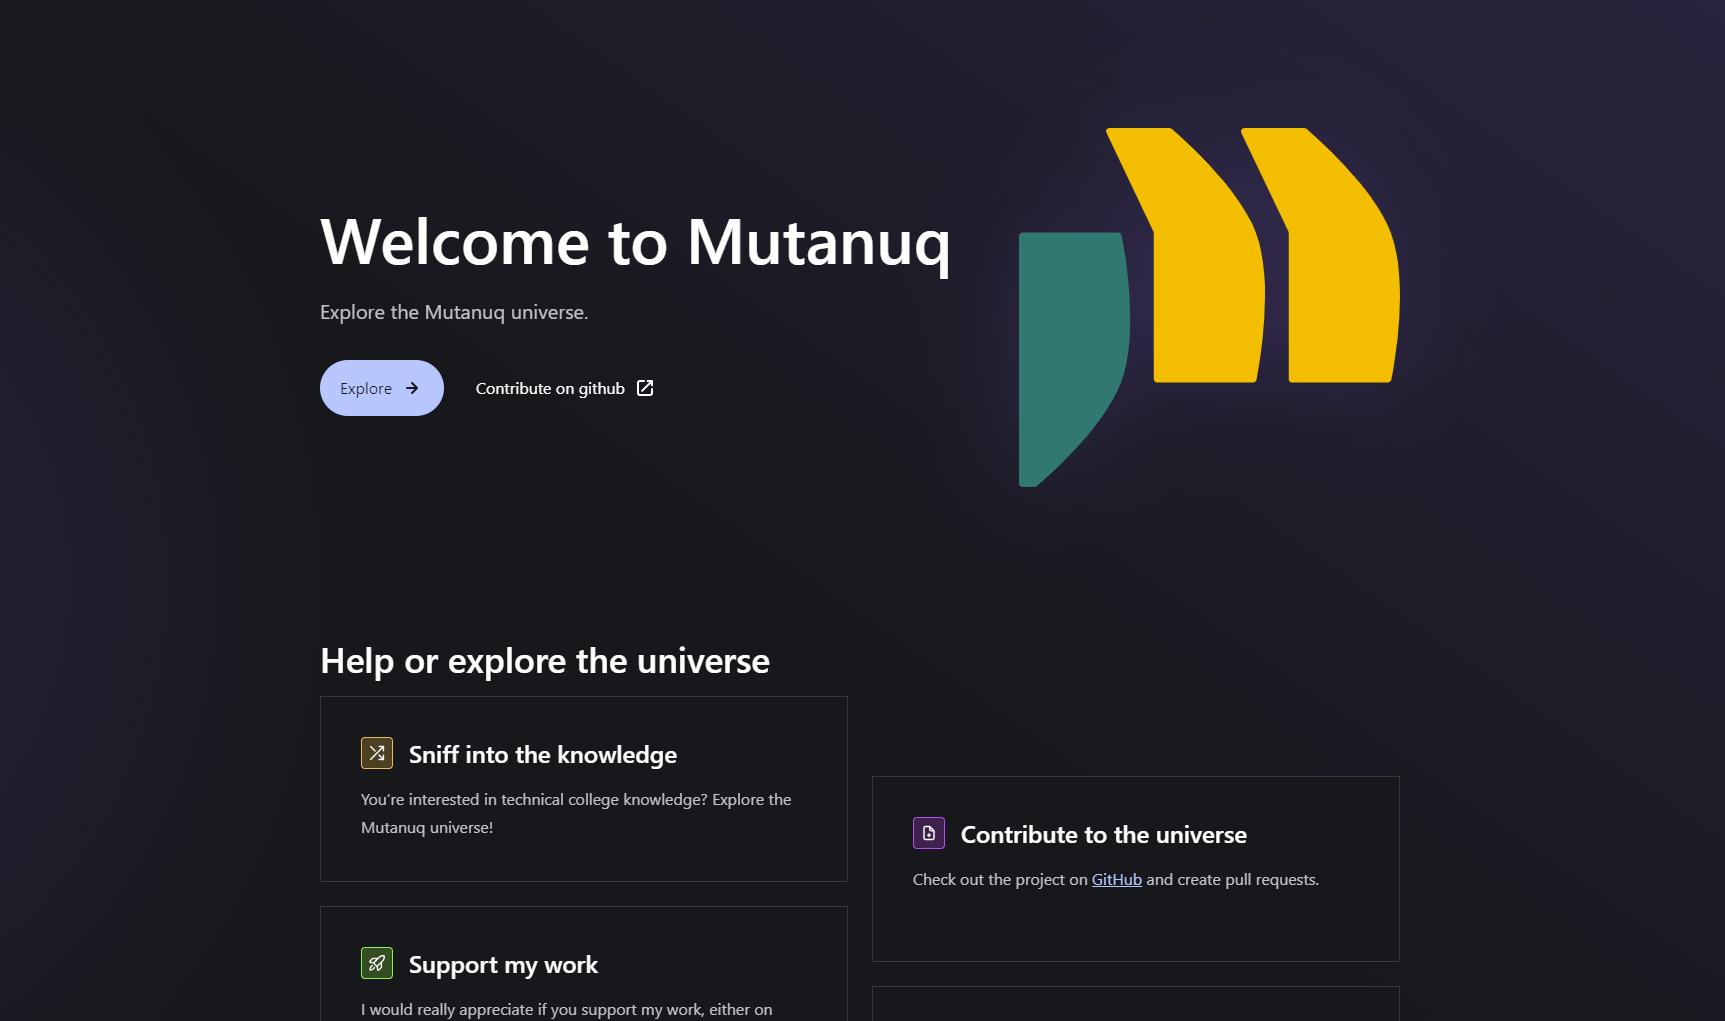Click the Explore button
Image resolution: width=1725 pixels, height=1021 pixels.
[381, 388]
